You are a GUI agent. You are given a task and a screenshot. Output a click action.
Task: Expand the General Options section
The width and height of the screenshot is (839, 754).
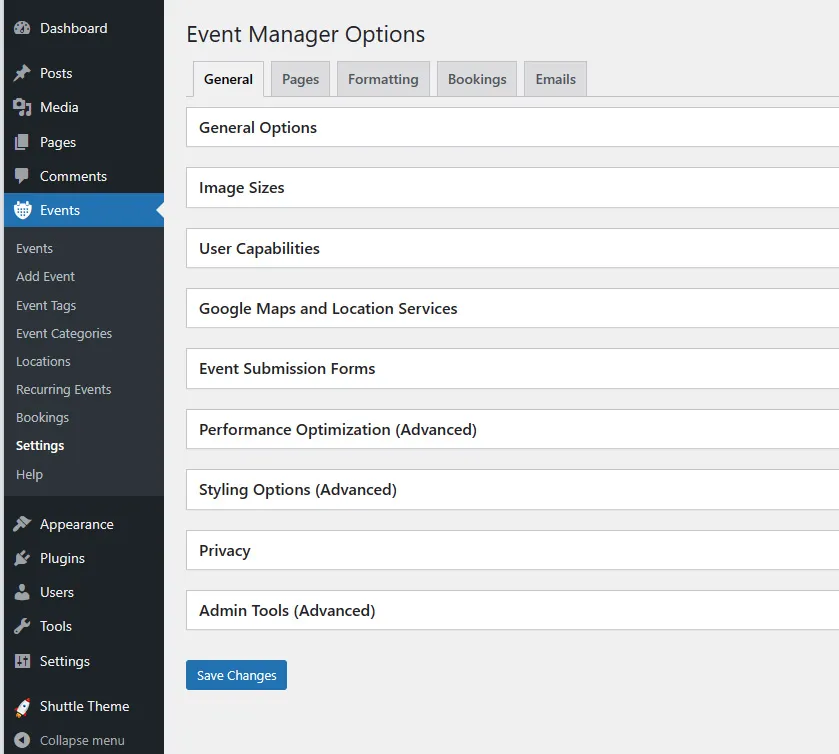point(258,128)
